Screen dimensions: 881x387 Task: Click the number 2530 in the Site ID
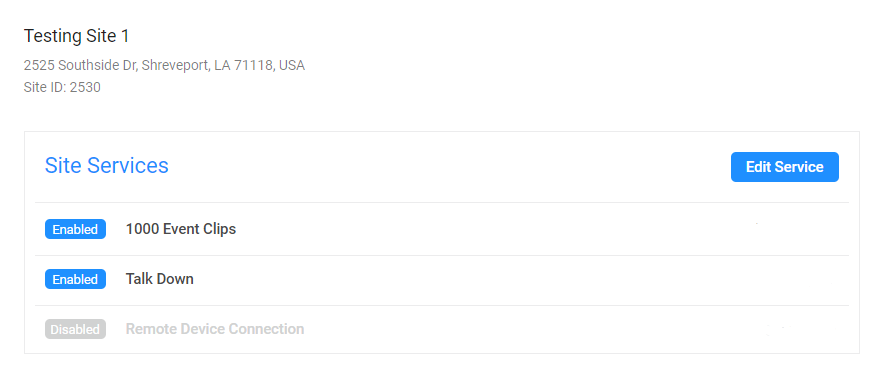click(85, 88)
